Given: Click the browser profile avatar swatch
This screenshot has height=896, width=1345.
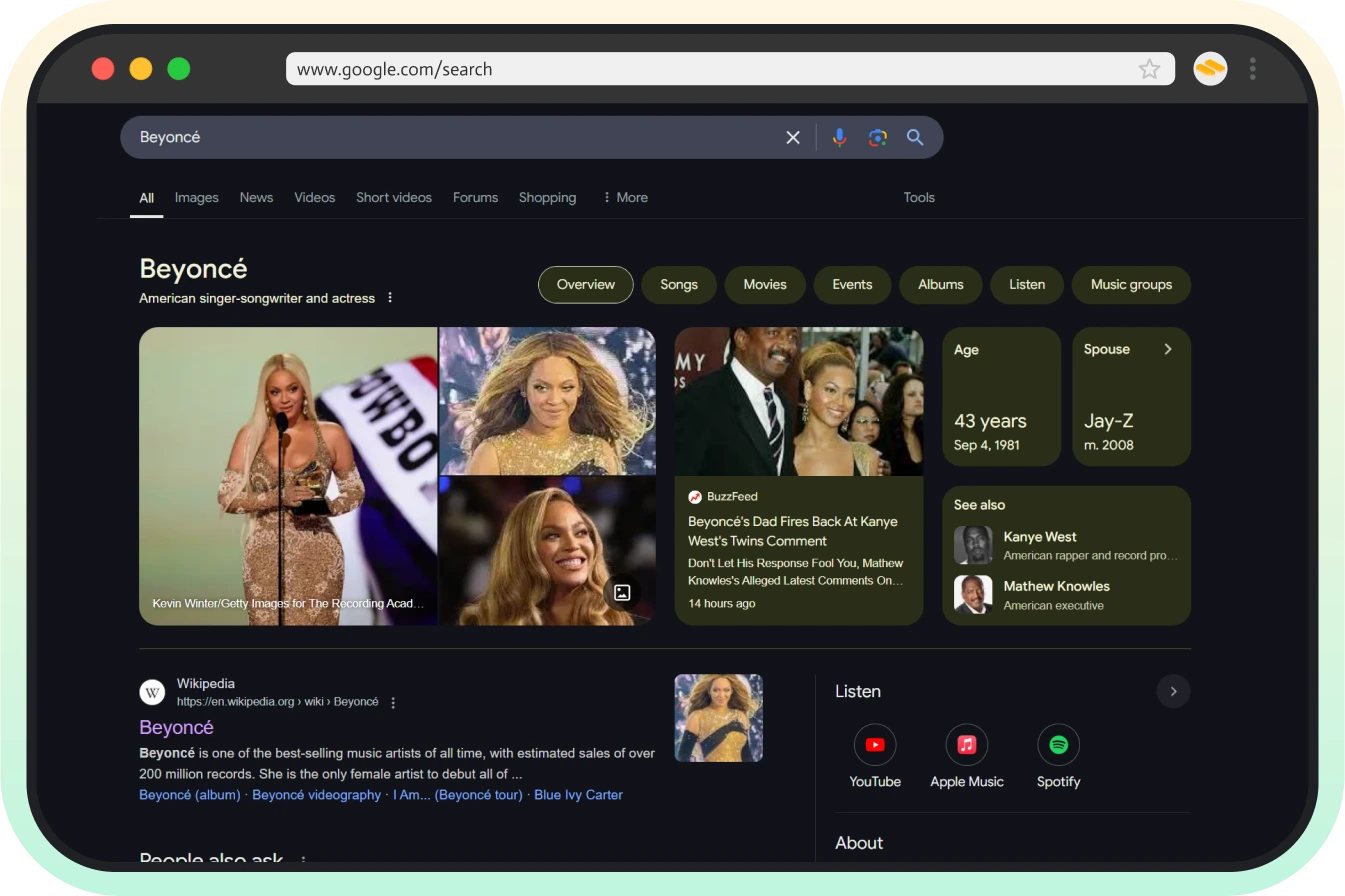Looking at the screenshot, I should pyautogui.click(x=1210, y=68).
